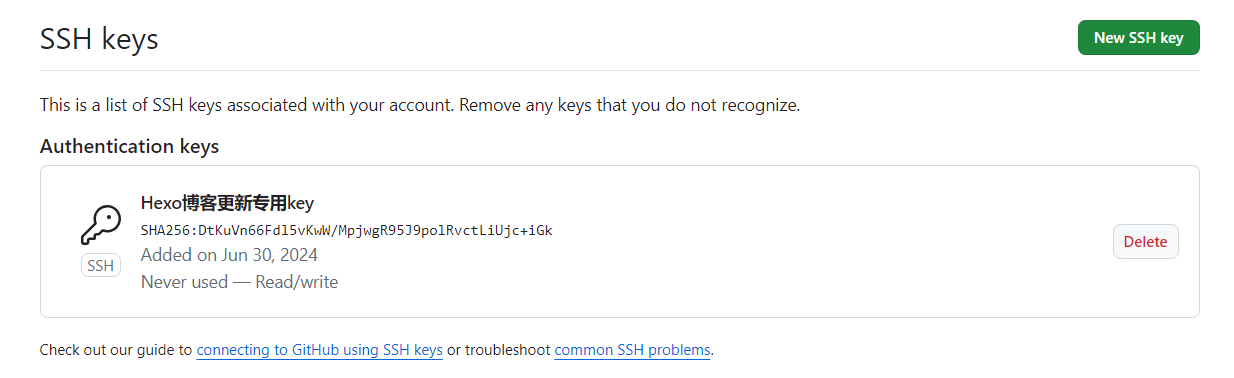Click the SSH badge under the key icon
This screenshot has width=1234, height=378.
pyautogui.click(x=100, y=266)
